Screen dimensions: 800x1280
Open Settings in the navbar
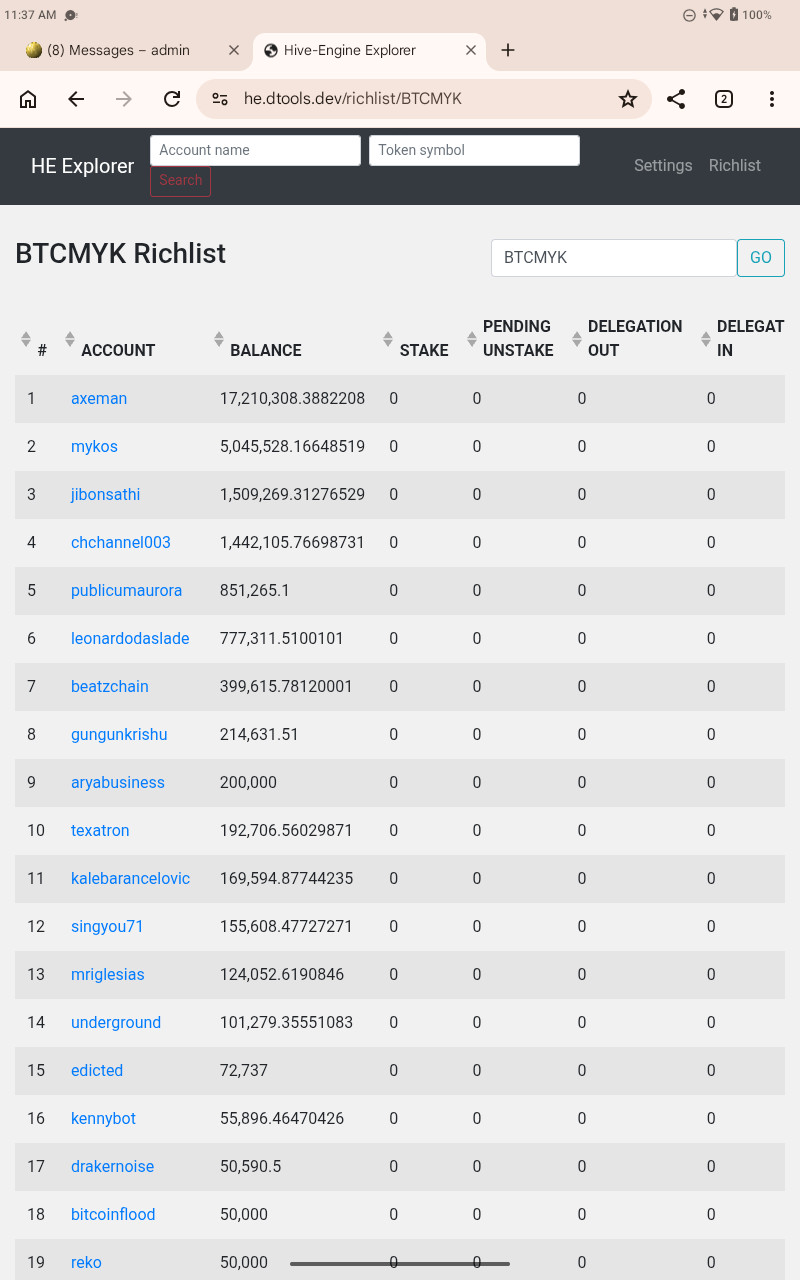(x=663, y=166)
